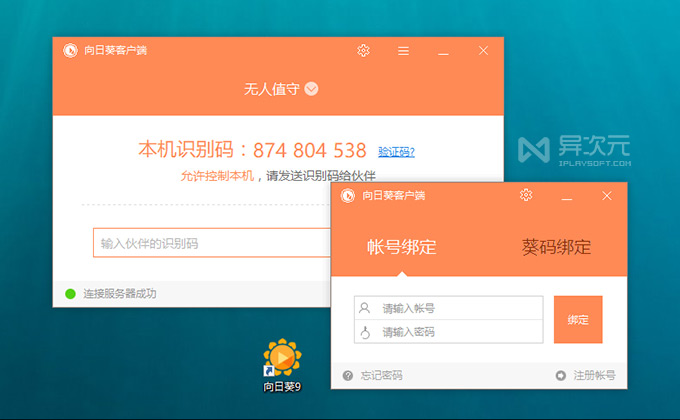
Task: Open the hamburger menu in main window
Action: pos(403,51)
